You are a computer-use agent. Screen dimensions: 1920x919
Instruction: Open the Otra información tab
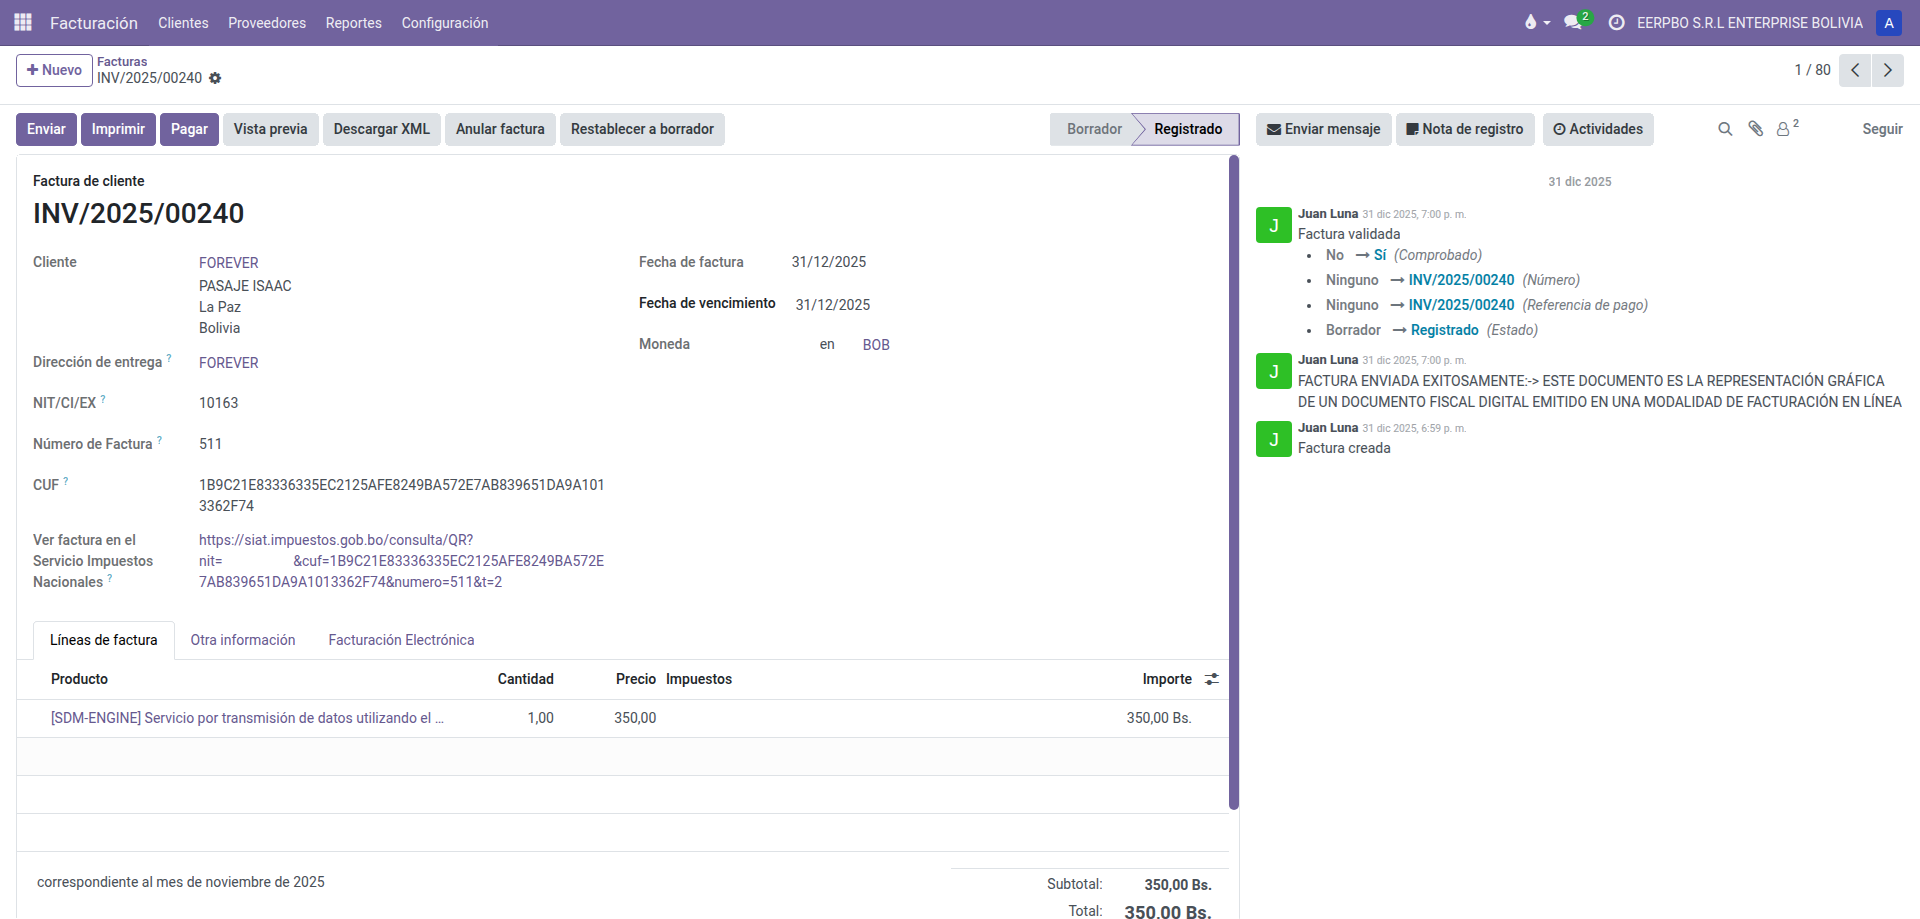click(243, 640)
